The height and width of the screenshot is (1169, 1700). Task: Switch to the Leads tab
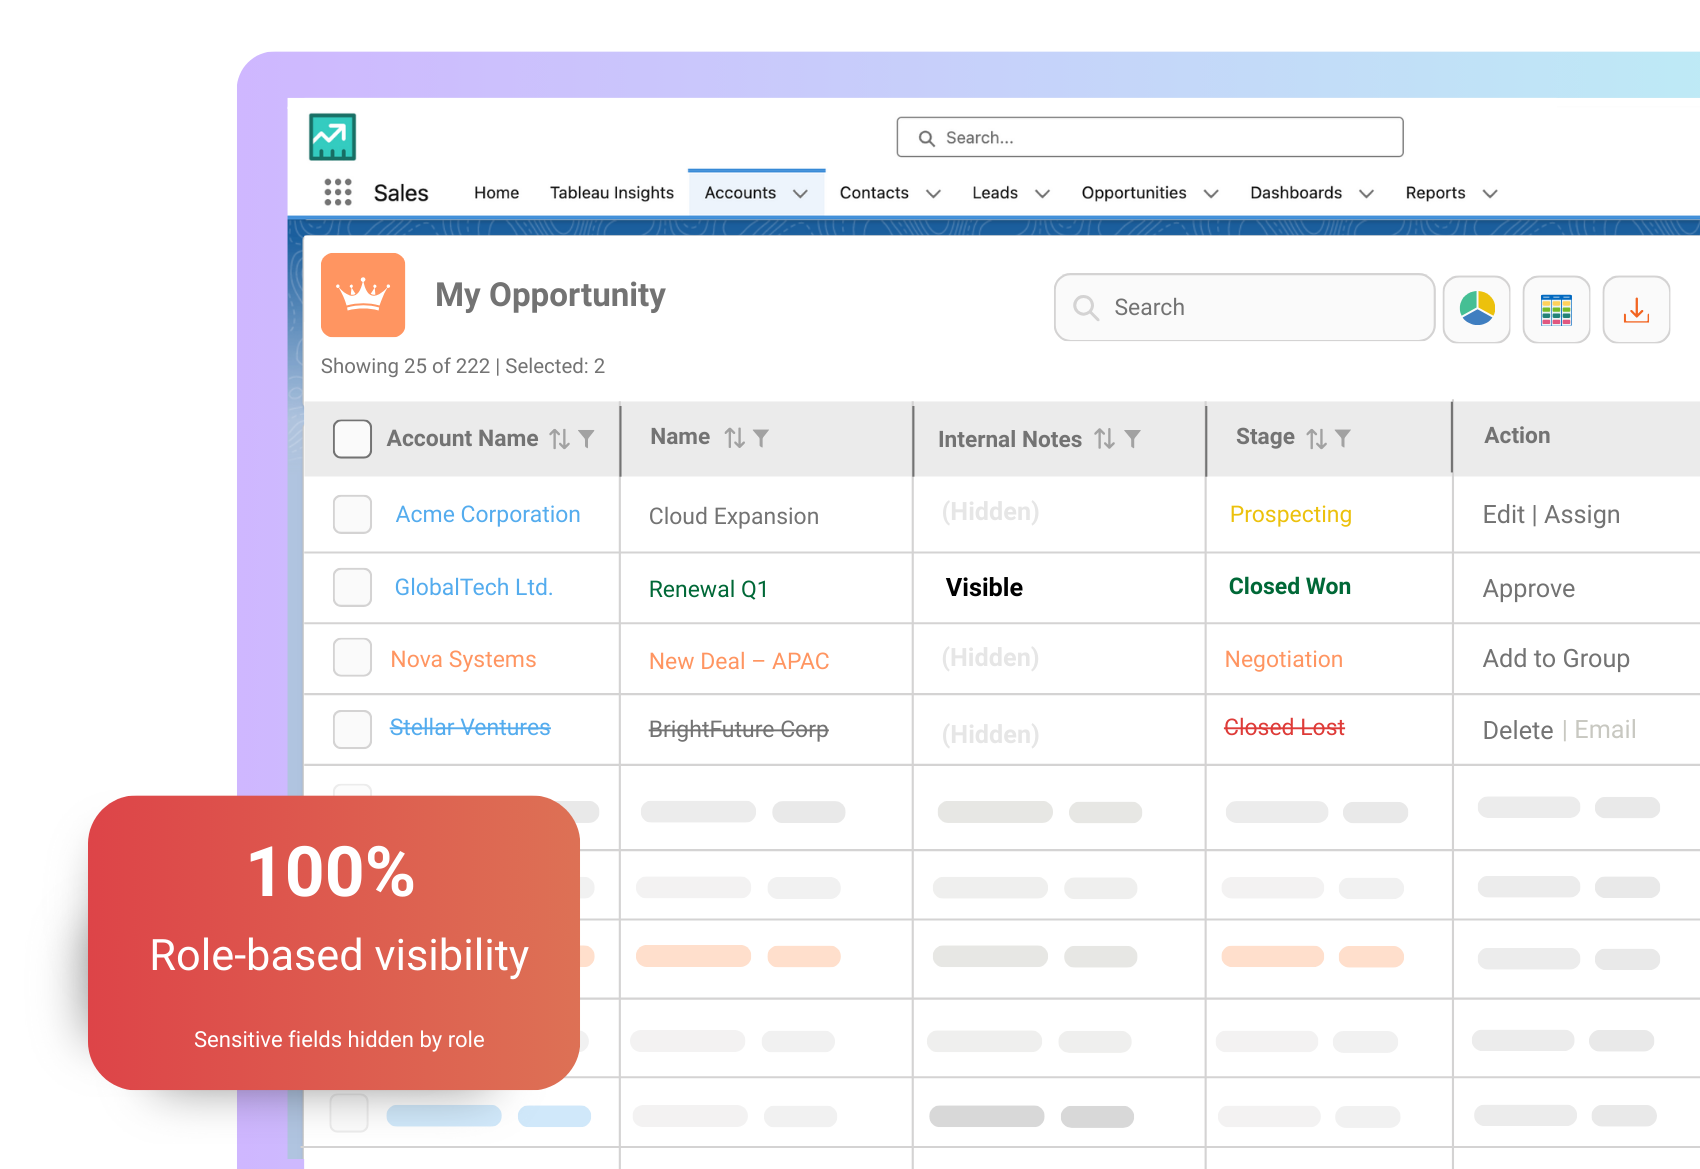click(995, 193)
